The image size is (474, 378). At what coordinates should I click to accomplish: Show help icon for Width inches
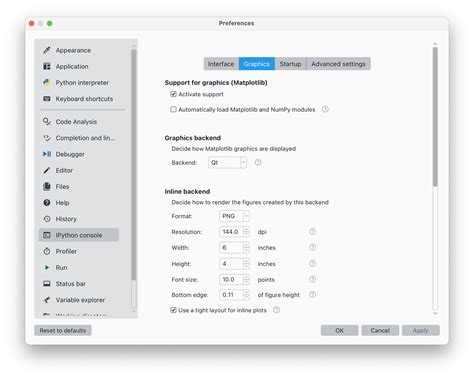click(x=312, y=247)
